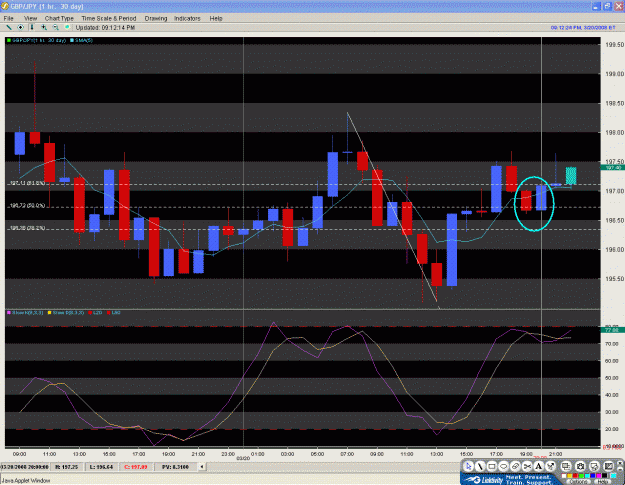Pick the white color swatch
625x485 pixels.
[x=564, y=476]
